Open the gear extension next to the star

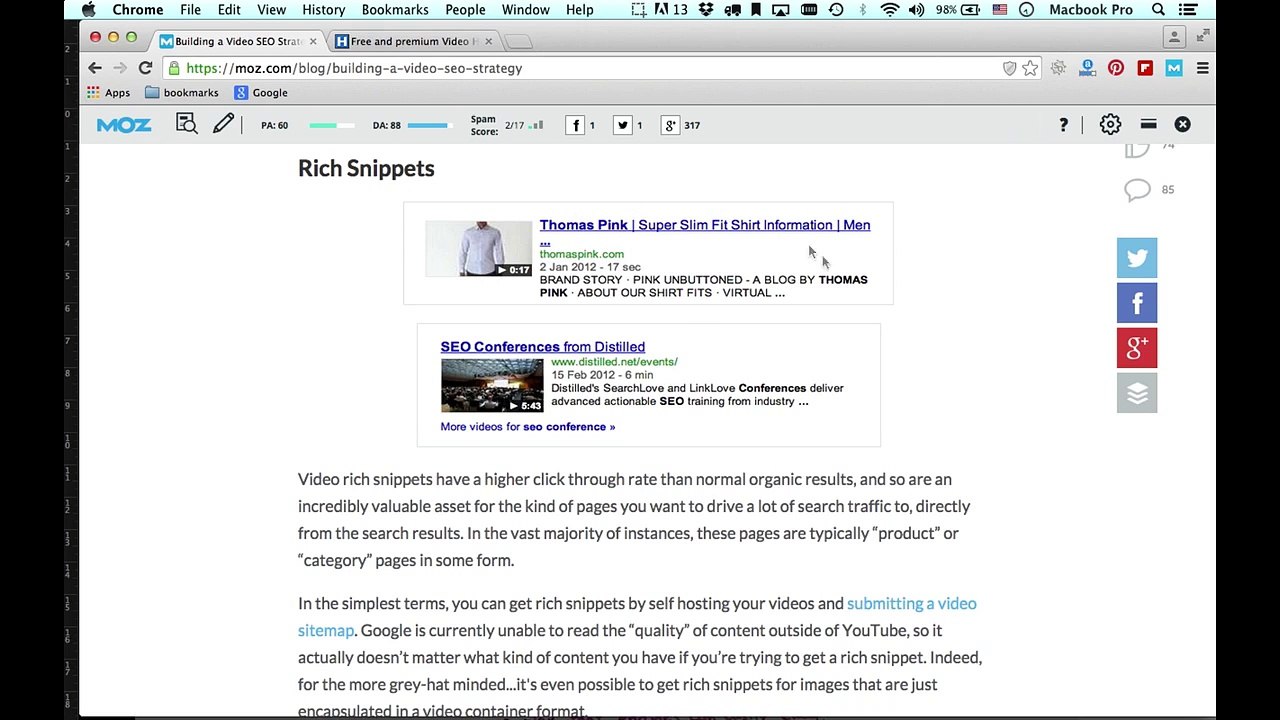point(1058,68)
